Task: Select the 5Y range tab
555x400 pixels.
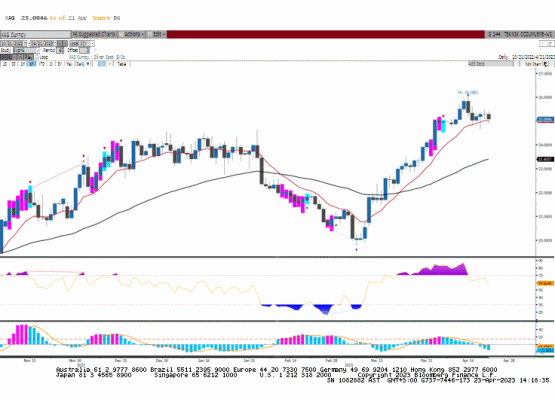Action: (59, 64)
